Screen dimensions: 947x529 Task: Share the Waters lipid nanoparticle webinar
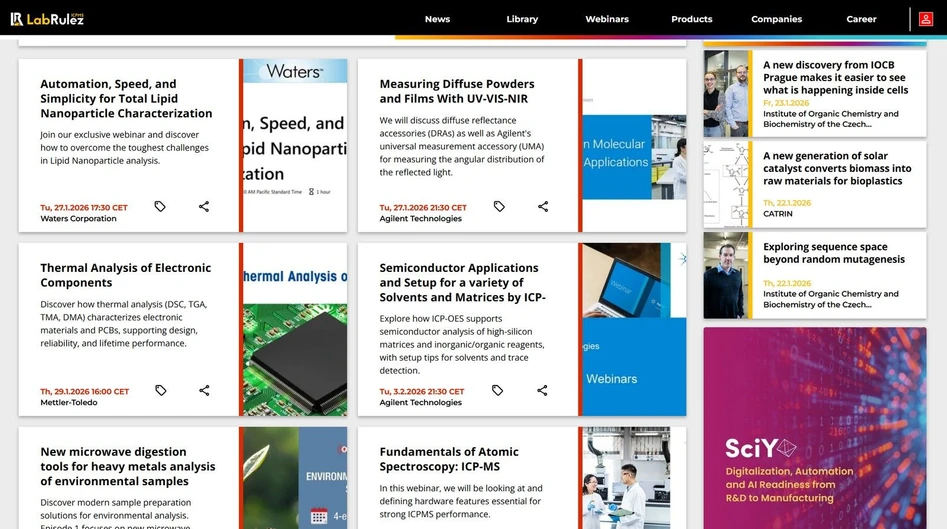[x=204, y=207]
